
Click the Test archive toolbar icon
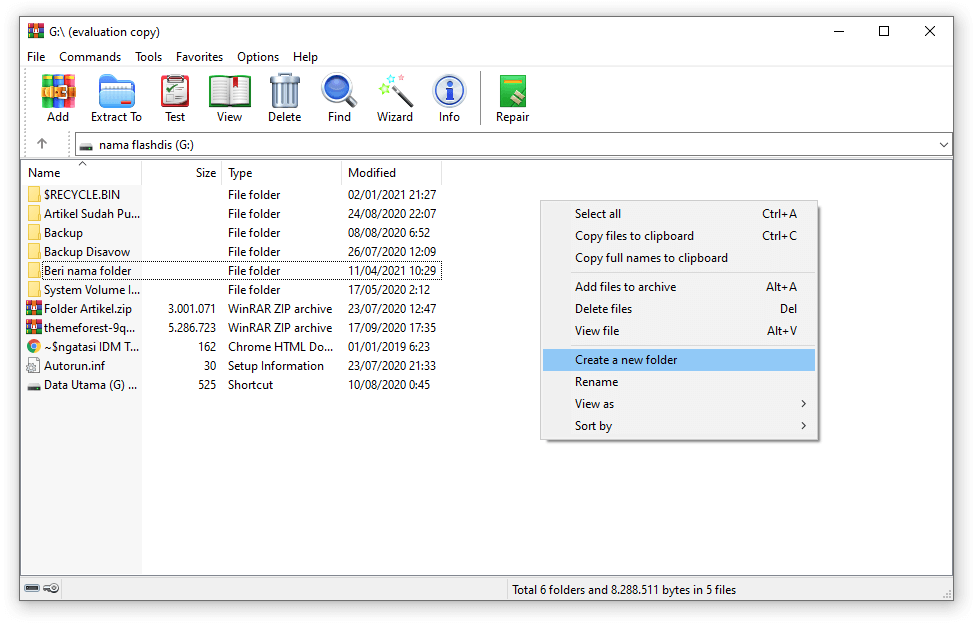[x=175, y=92]
